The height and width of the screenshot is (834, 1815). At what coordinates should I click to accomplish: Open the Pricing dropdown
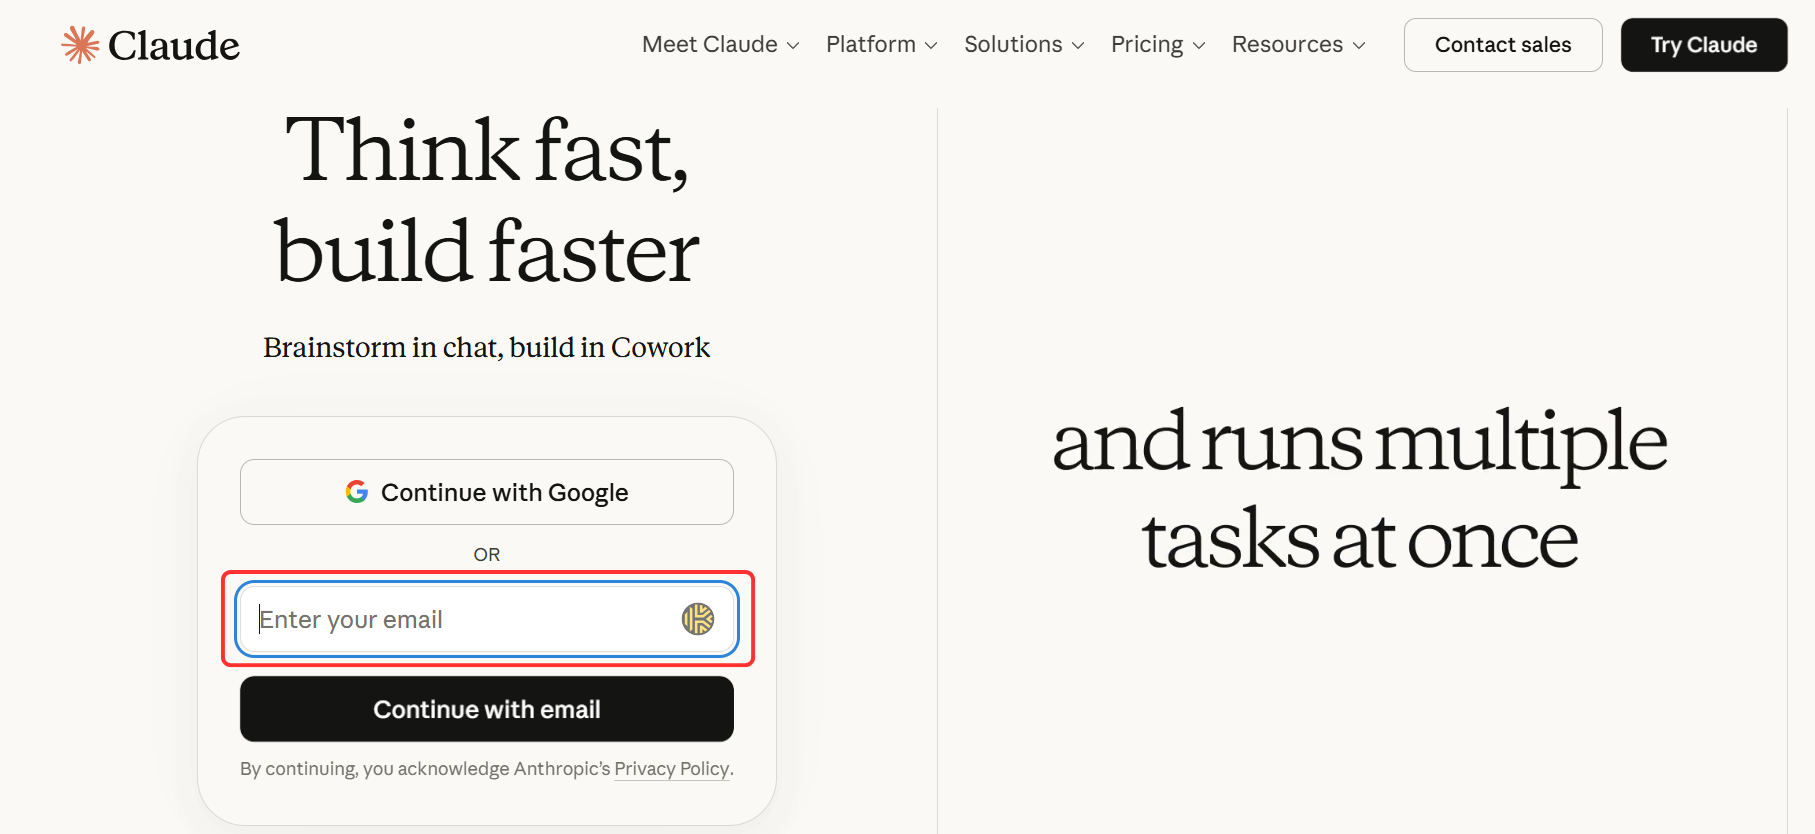click(x=1158, y=45)
